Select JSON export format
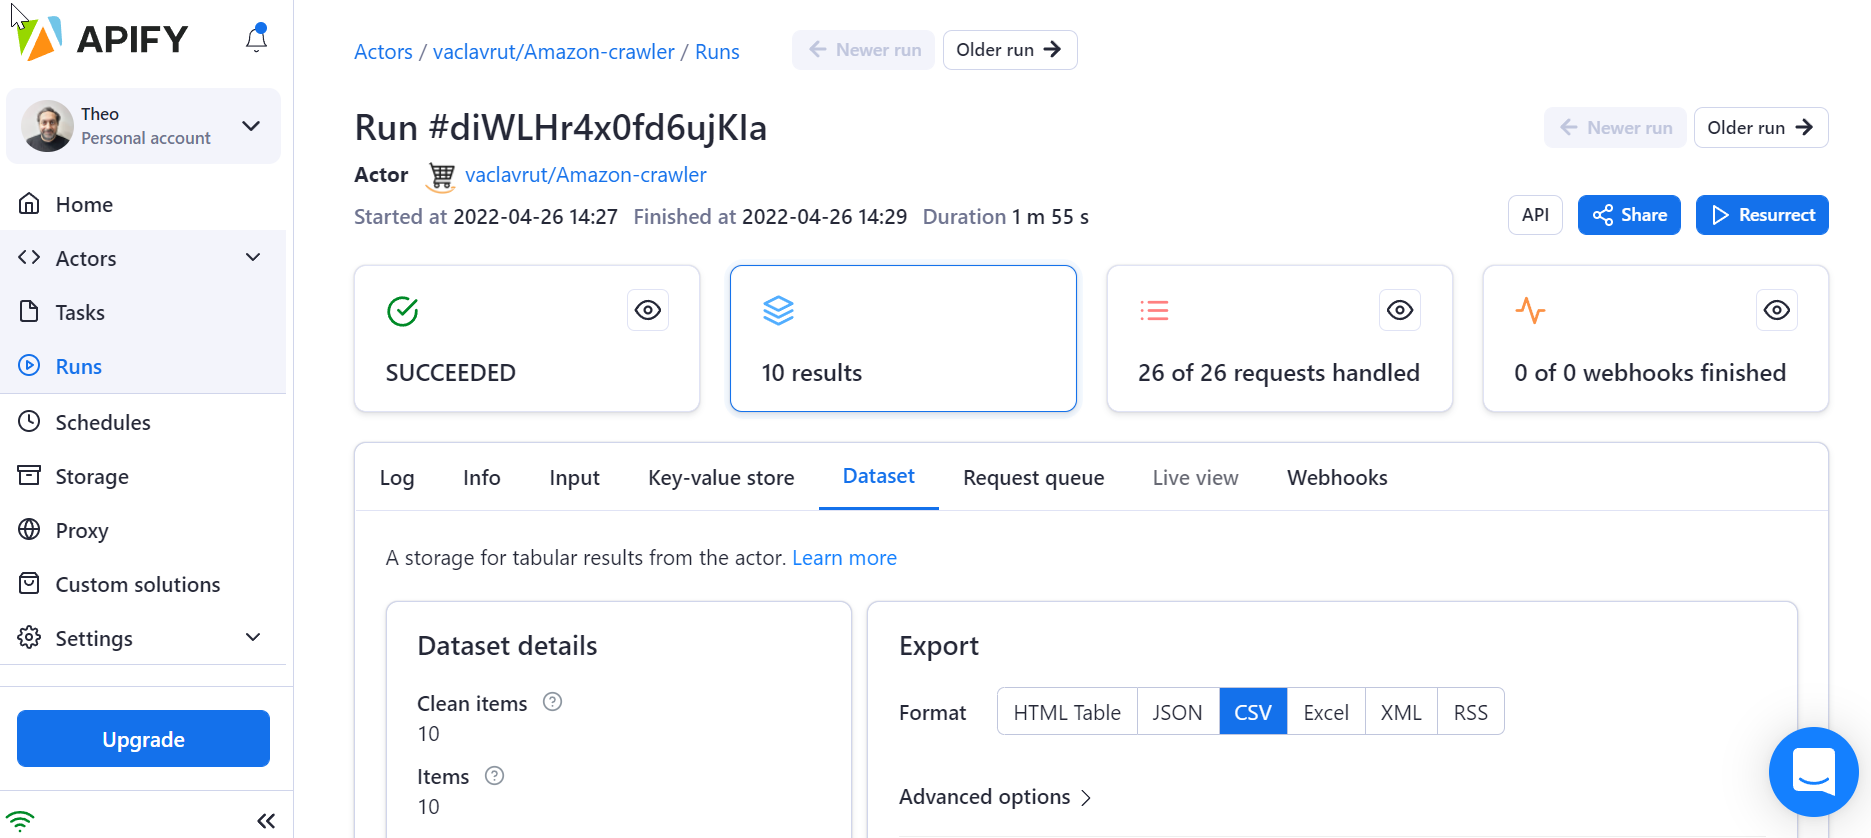Image resolution: width=1871 pixels, height=838 pixels. point(1178,712)
